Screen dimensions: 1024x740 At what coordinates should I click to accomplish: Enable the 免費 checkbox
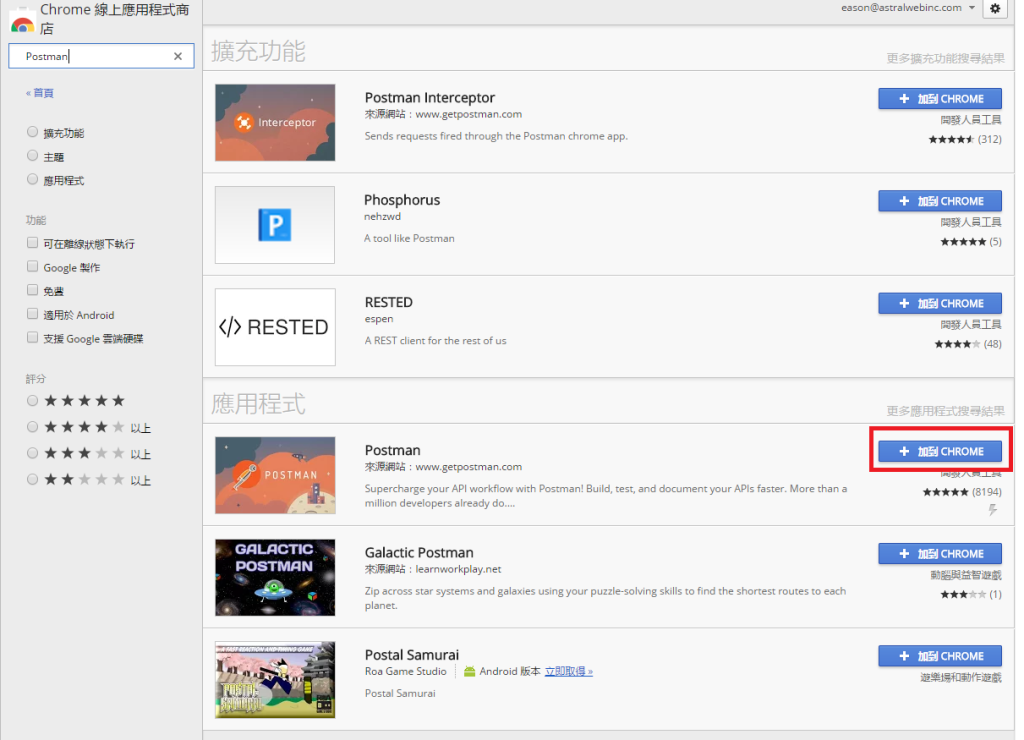33,291
